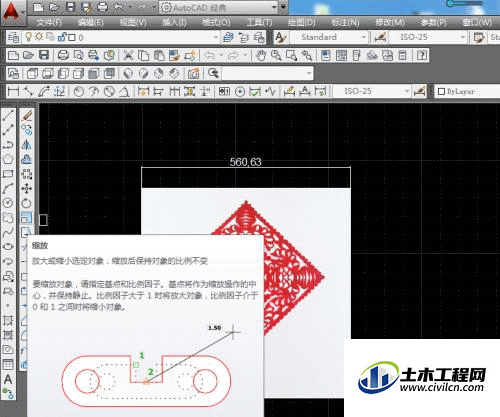
Task: Open the 格式(O) menu
Action: [x=216, y=23]
